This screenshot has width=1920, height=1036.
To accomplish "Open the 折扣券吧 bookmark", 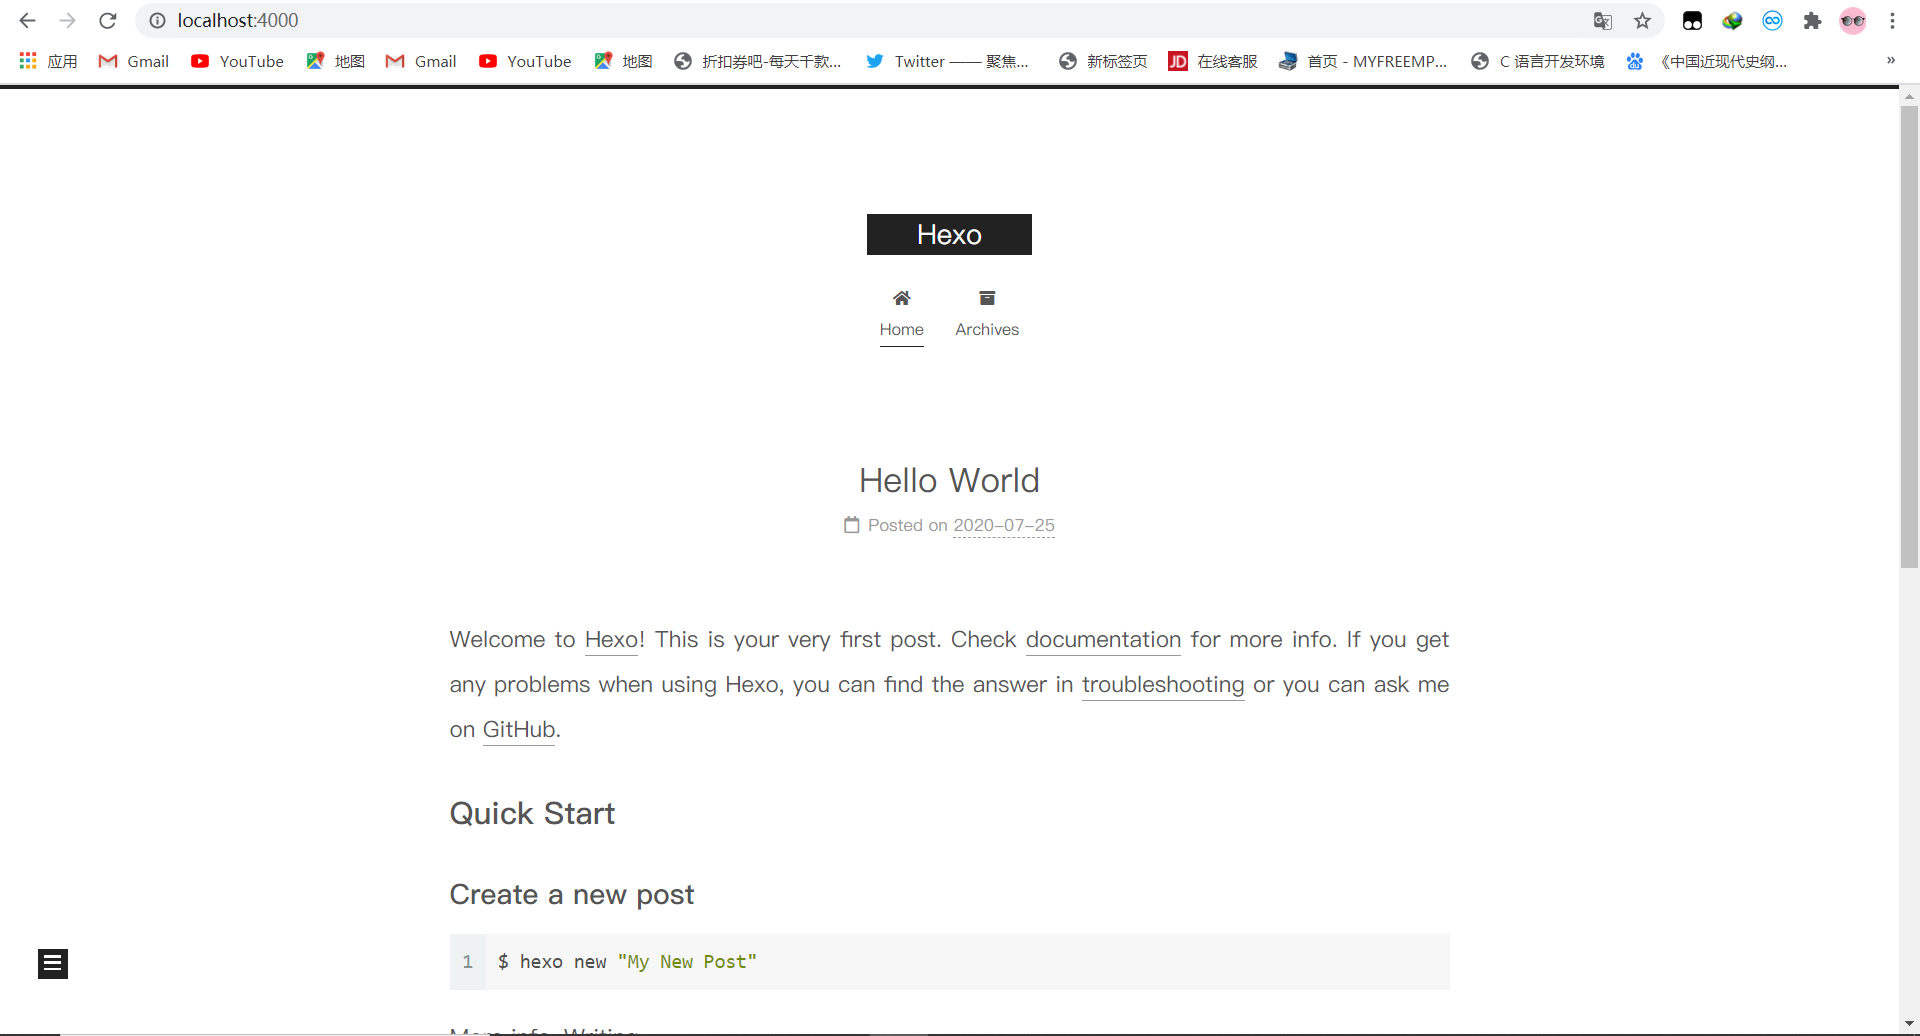I will pos(758,61).
